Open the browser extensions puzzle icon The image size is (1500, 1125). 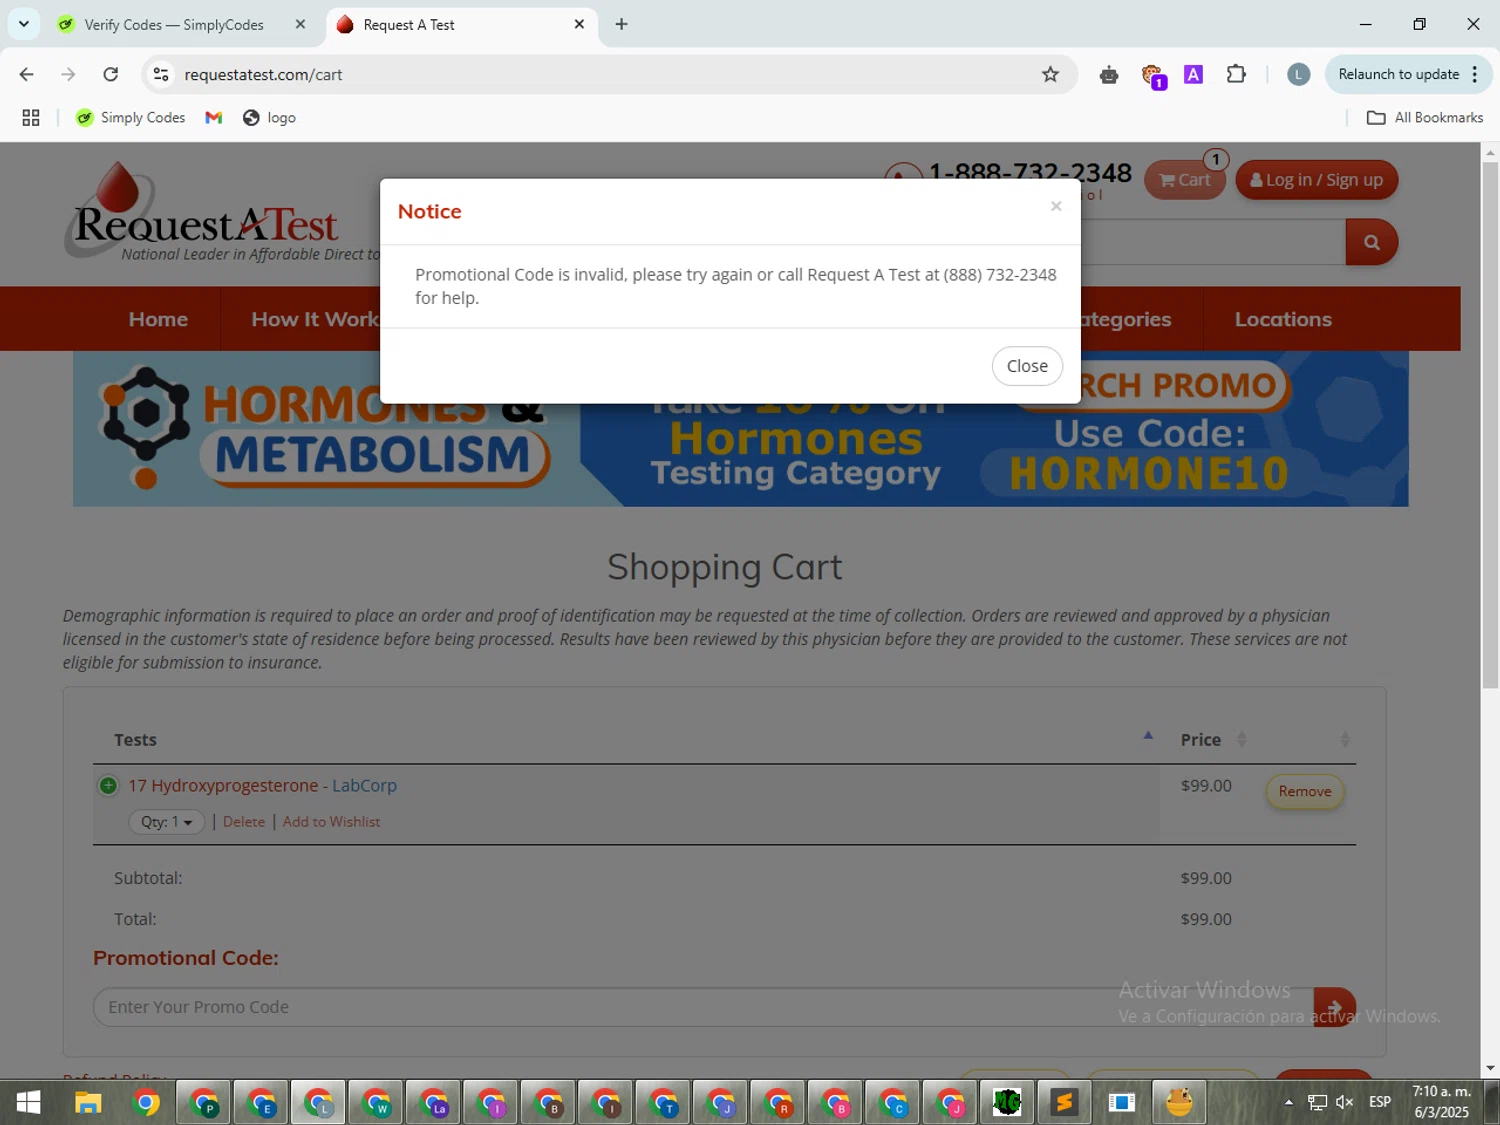[1236, 74]
